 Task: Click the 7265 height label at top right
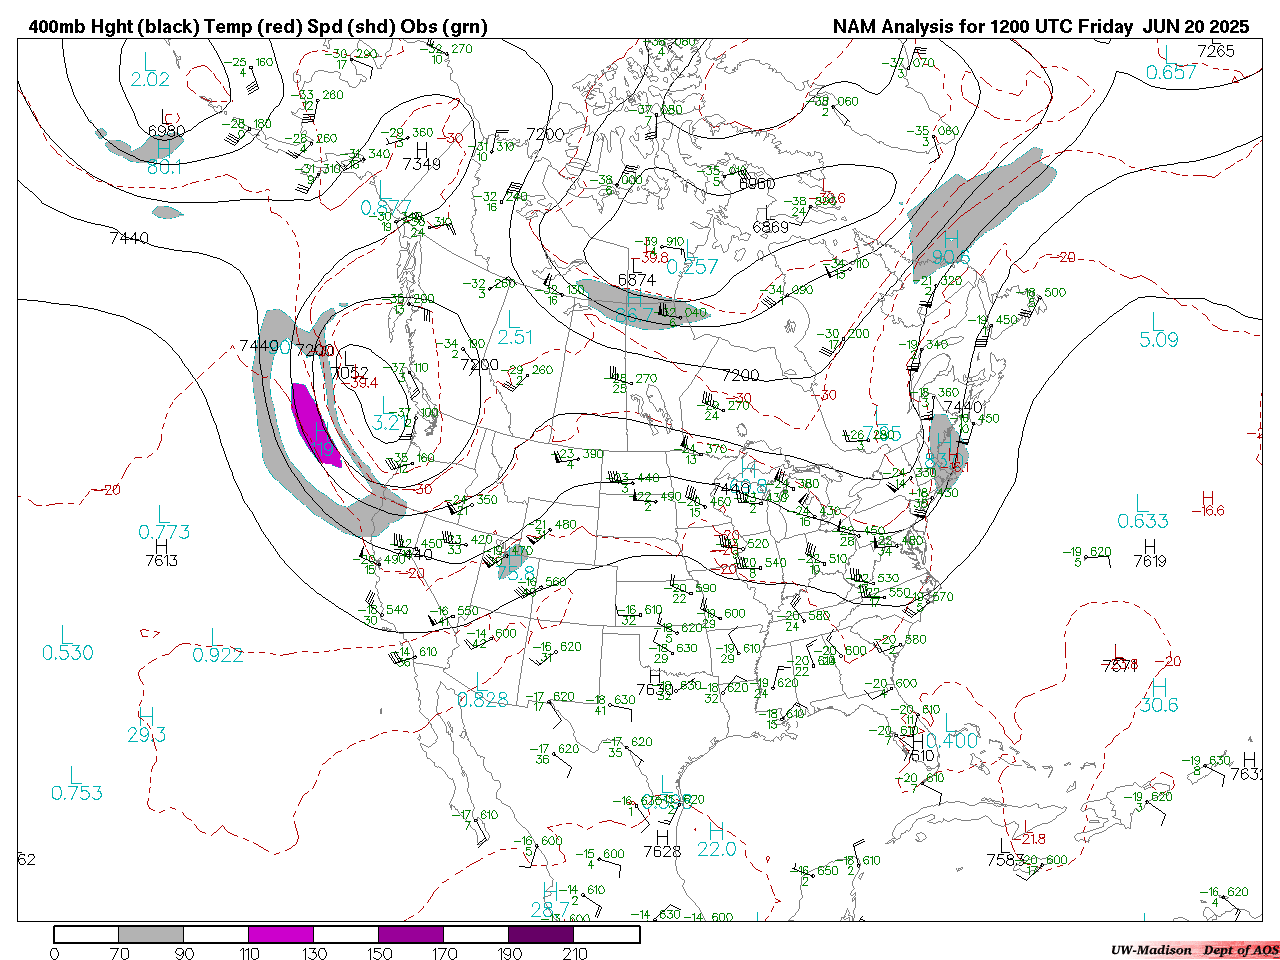[1215, 51]
